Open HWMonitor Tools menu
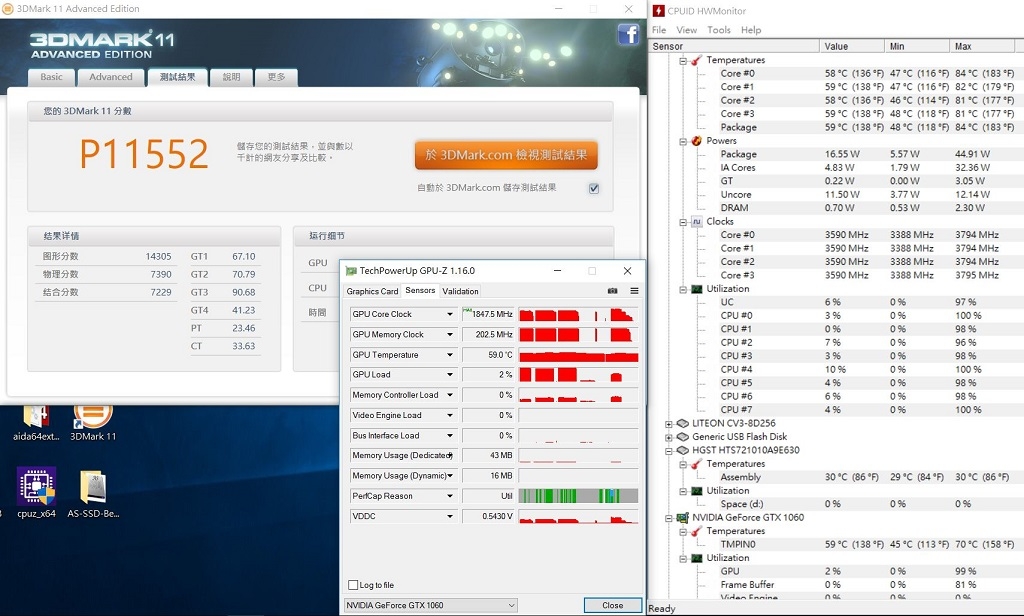 tap(718, 30)
